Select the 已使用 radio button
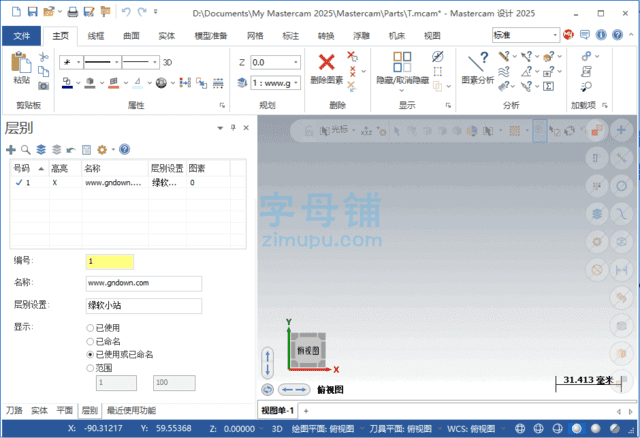 pos(90,328)
